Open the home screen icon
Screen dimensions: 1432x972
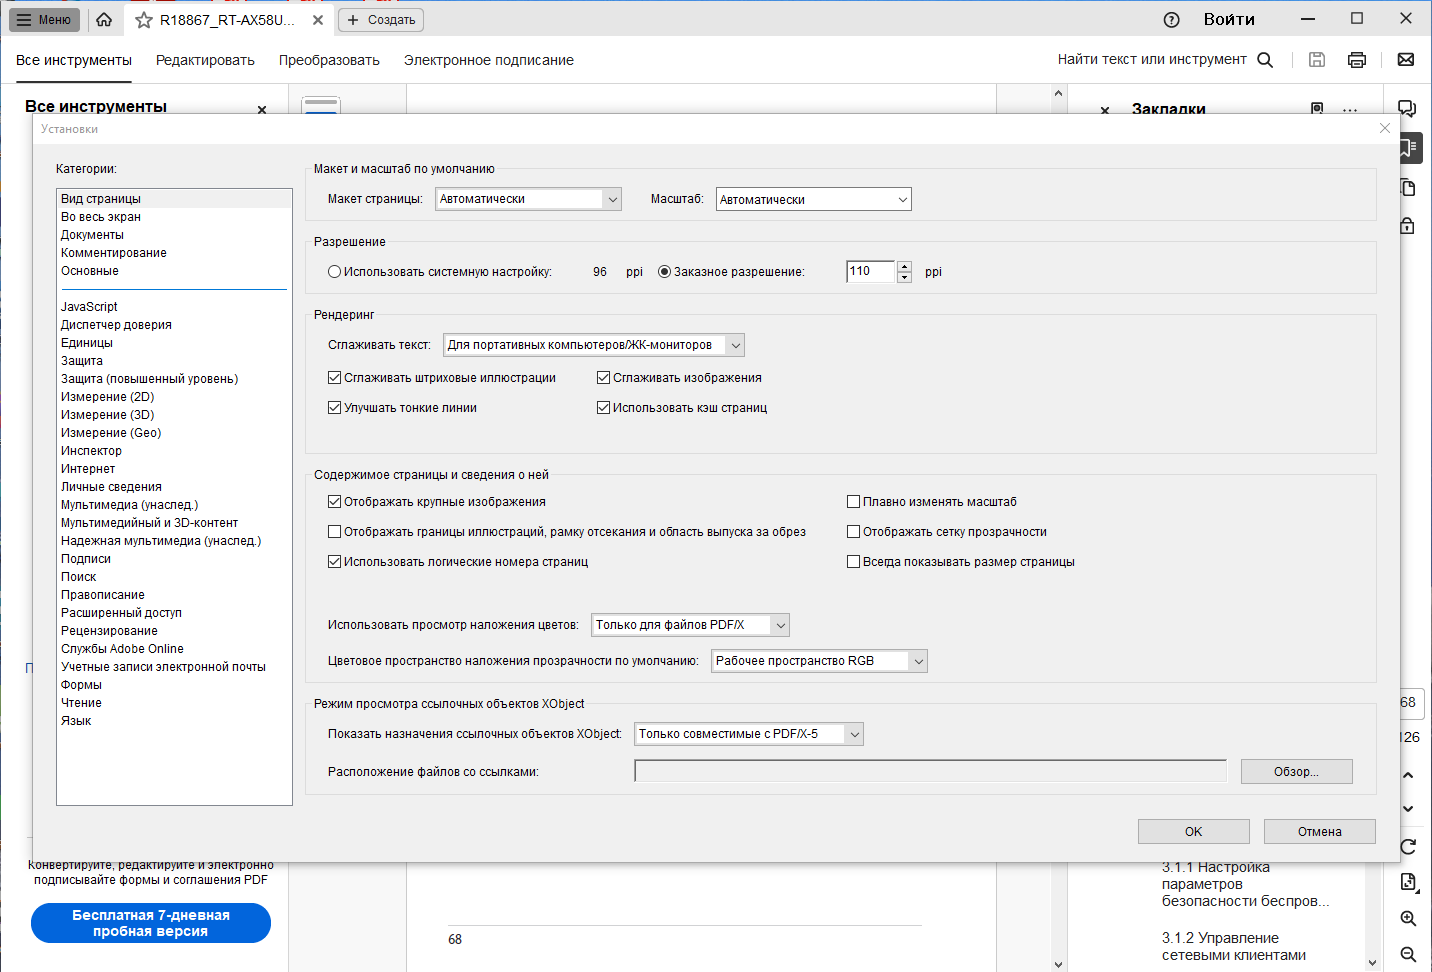pyautogui.click(x=104, y=19)
